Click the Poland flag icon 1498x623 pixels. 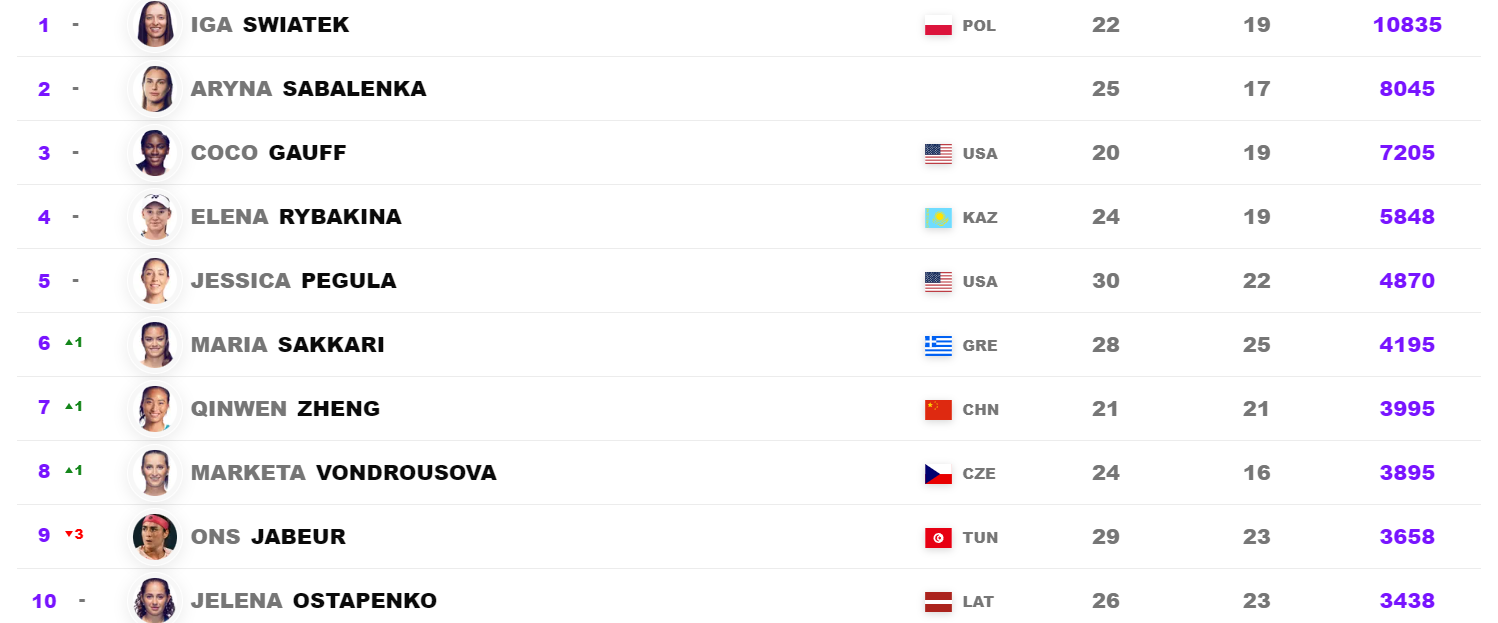[938, 26]
